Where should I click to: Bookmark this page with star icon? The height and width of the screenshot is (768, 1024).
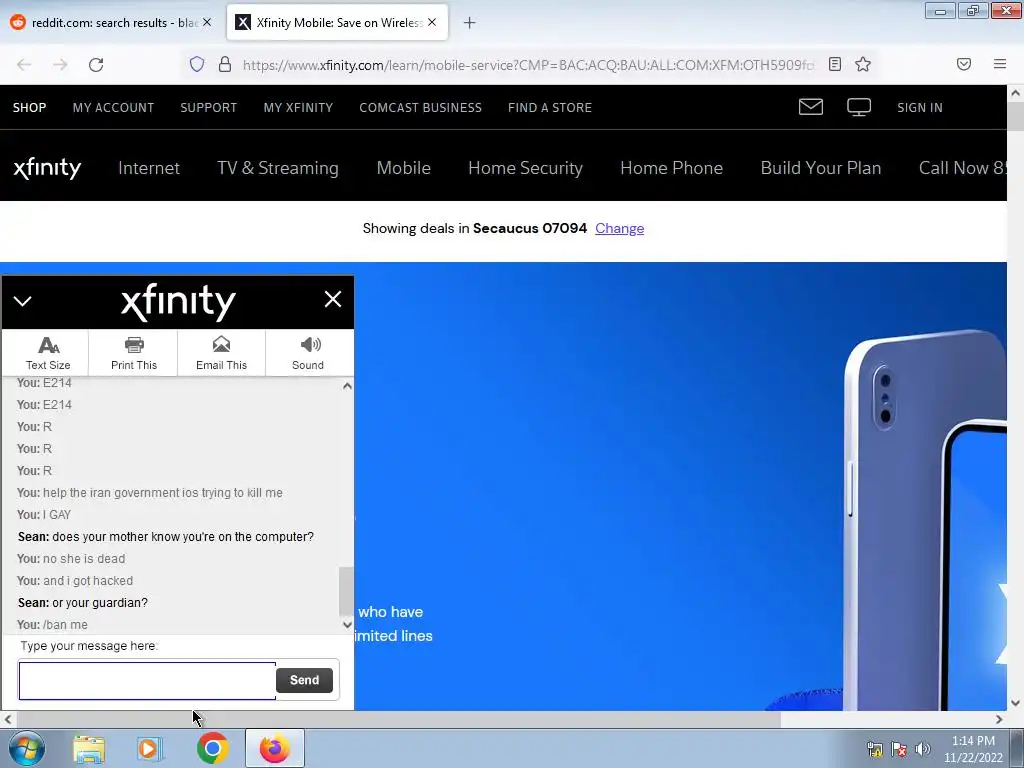click(x=863, y=64)
